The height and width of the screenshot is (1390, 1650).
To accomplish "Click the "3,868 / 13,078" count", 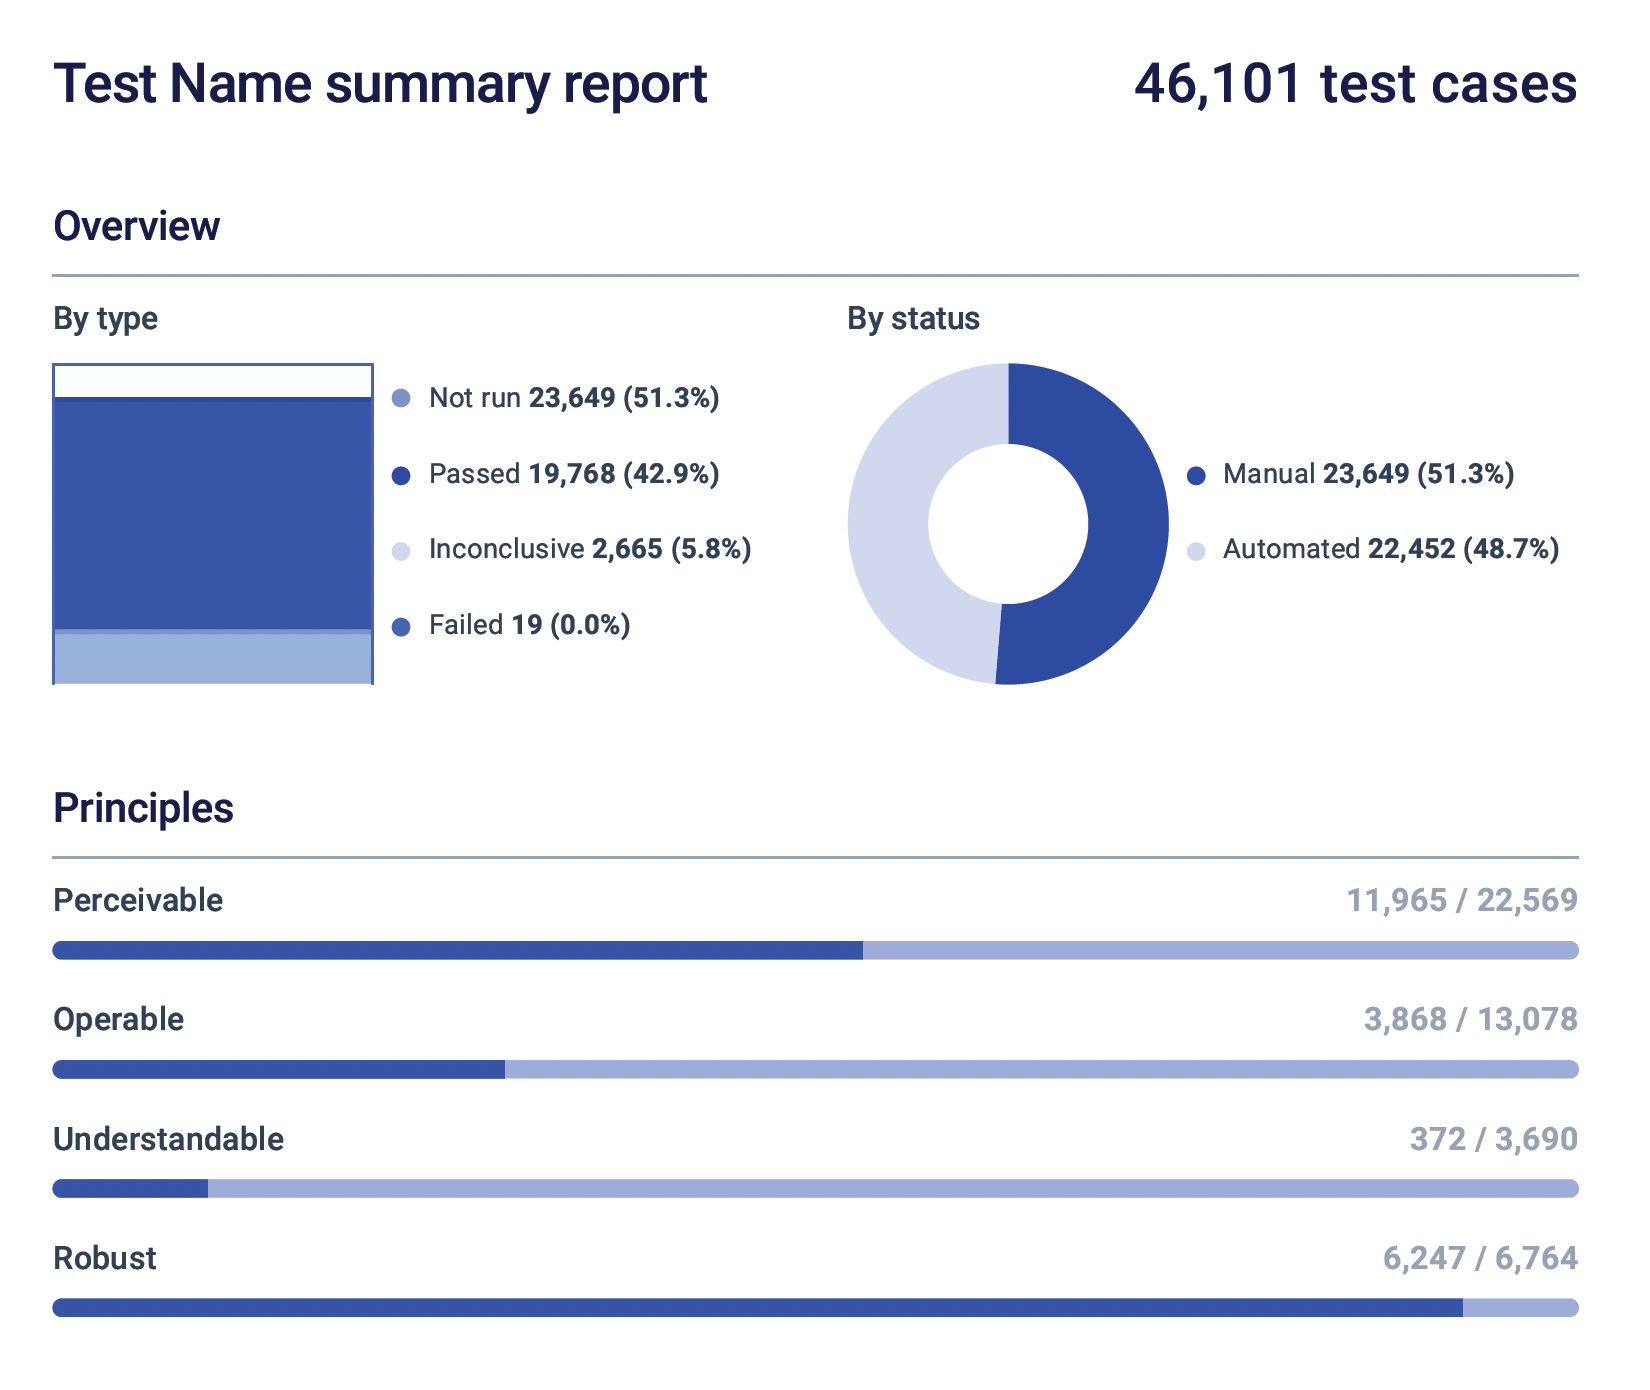I will point(1471,1019).
